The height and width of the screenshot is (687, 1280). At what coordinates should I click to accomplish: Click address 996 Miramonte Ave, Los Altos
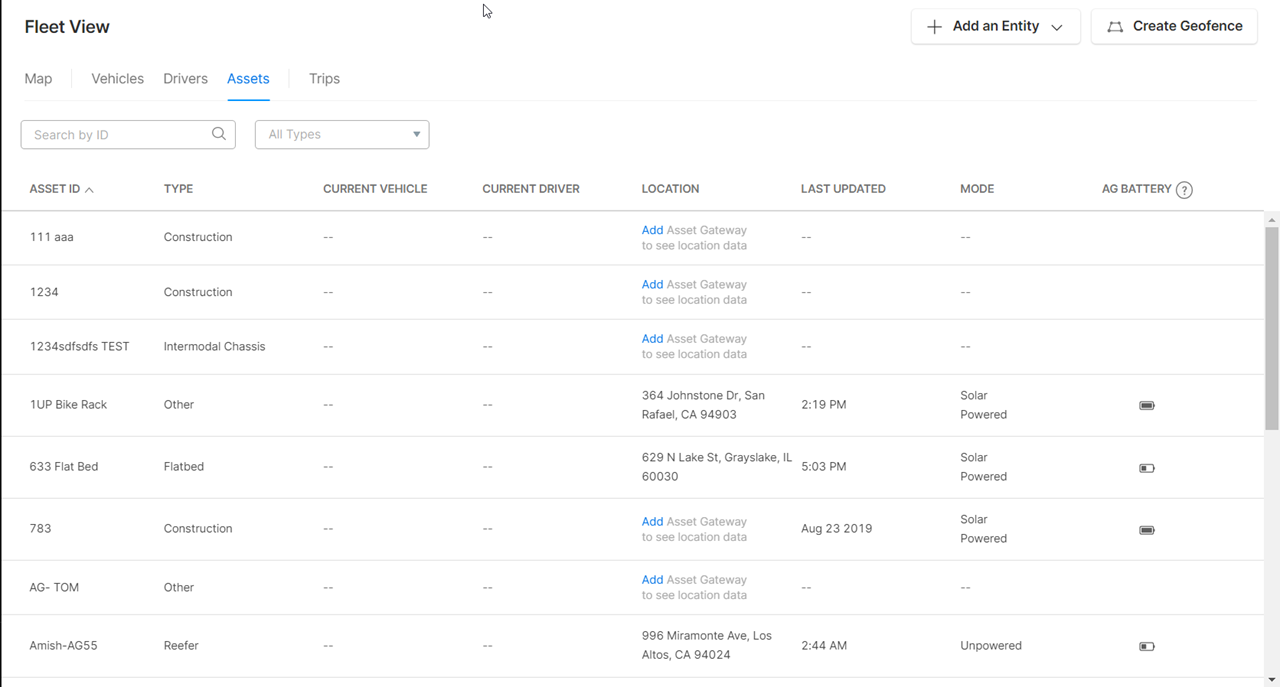707,645
